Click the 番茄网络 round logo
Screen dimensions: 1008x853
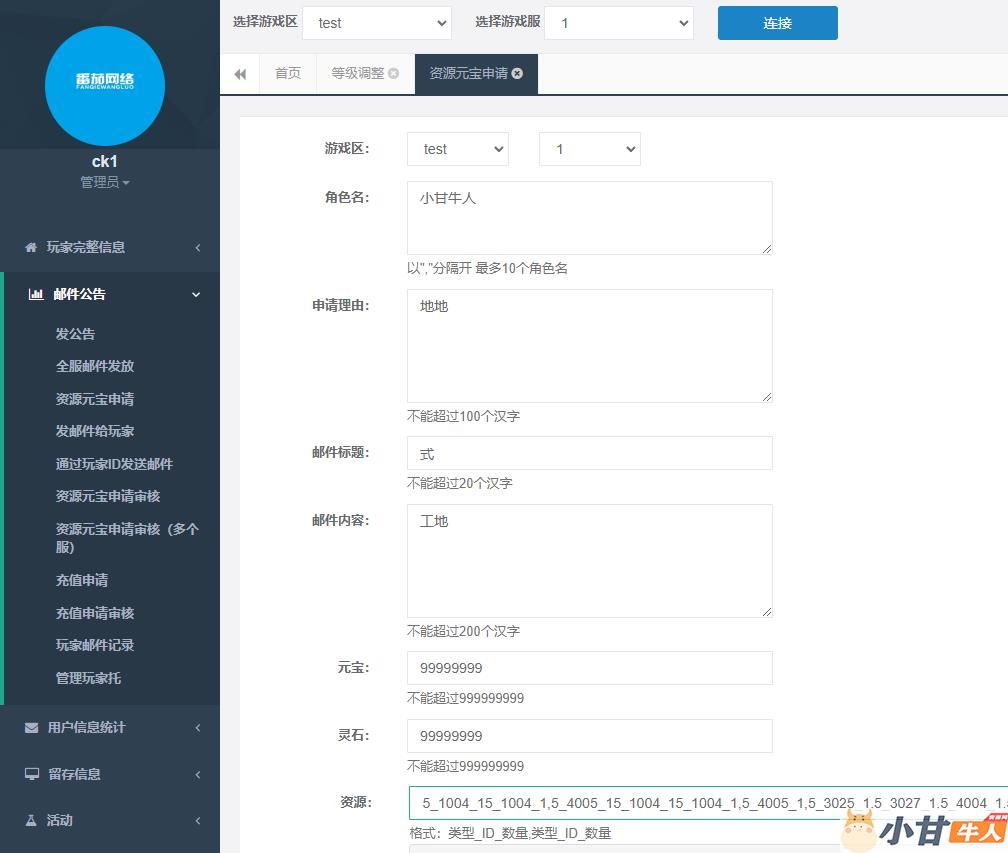pyautogui.click(x=105, y=86)
